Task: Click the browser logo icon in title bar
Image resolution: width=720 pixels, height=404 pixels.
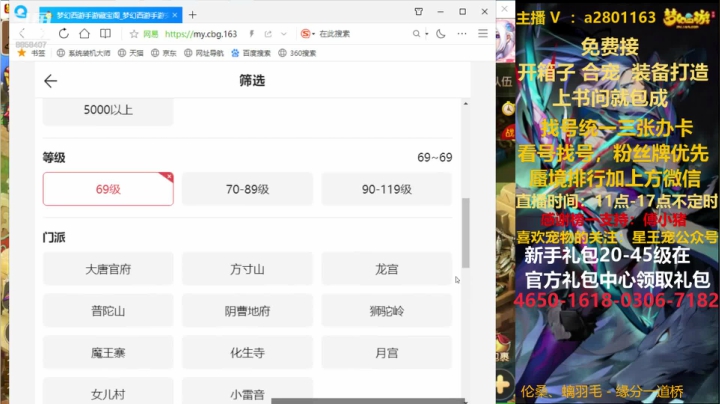Action: [x=21, y=11]
